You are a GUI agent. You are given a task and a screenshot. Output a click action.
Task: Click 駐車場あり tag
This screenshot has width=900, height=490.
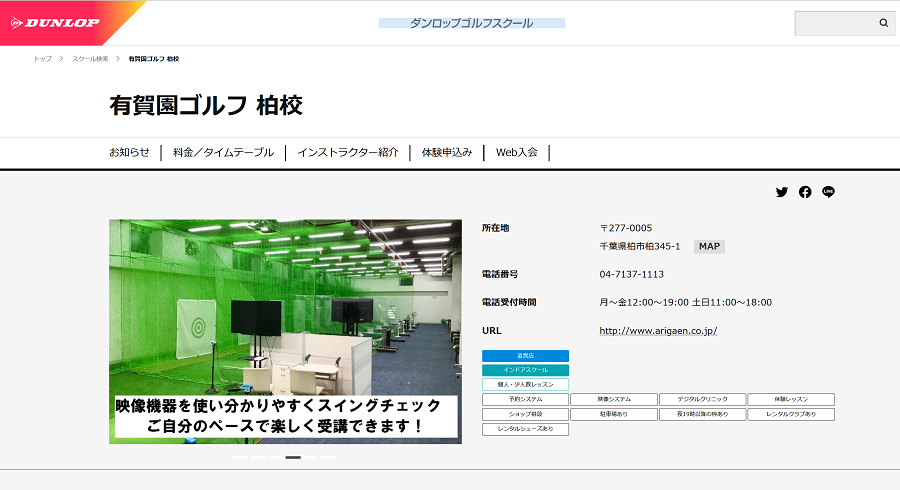tap(614, 414)
